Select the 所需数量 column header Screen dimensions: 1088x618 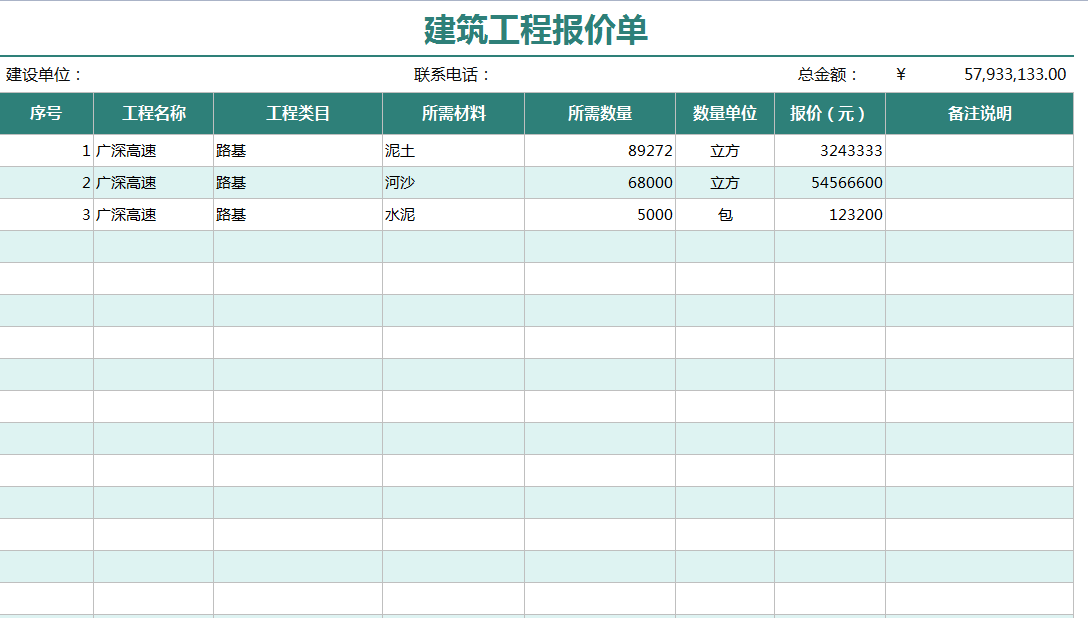[599, 113]
